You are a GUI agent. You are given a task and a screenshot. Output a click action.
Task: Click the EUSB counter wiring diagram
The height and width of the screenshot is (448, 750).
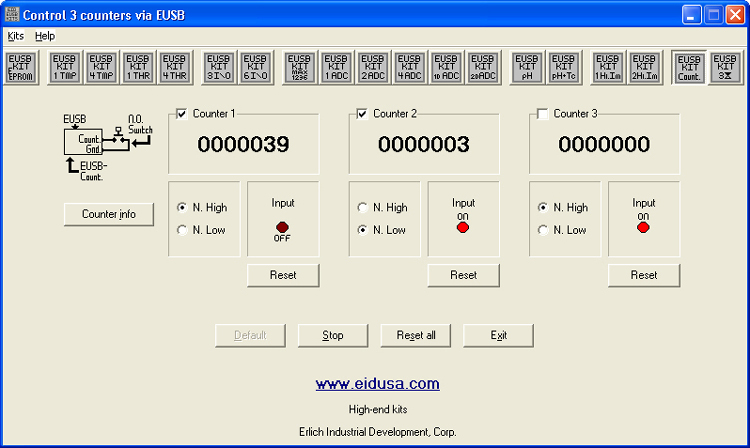tap(108, 148)
